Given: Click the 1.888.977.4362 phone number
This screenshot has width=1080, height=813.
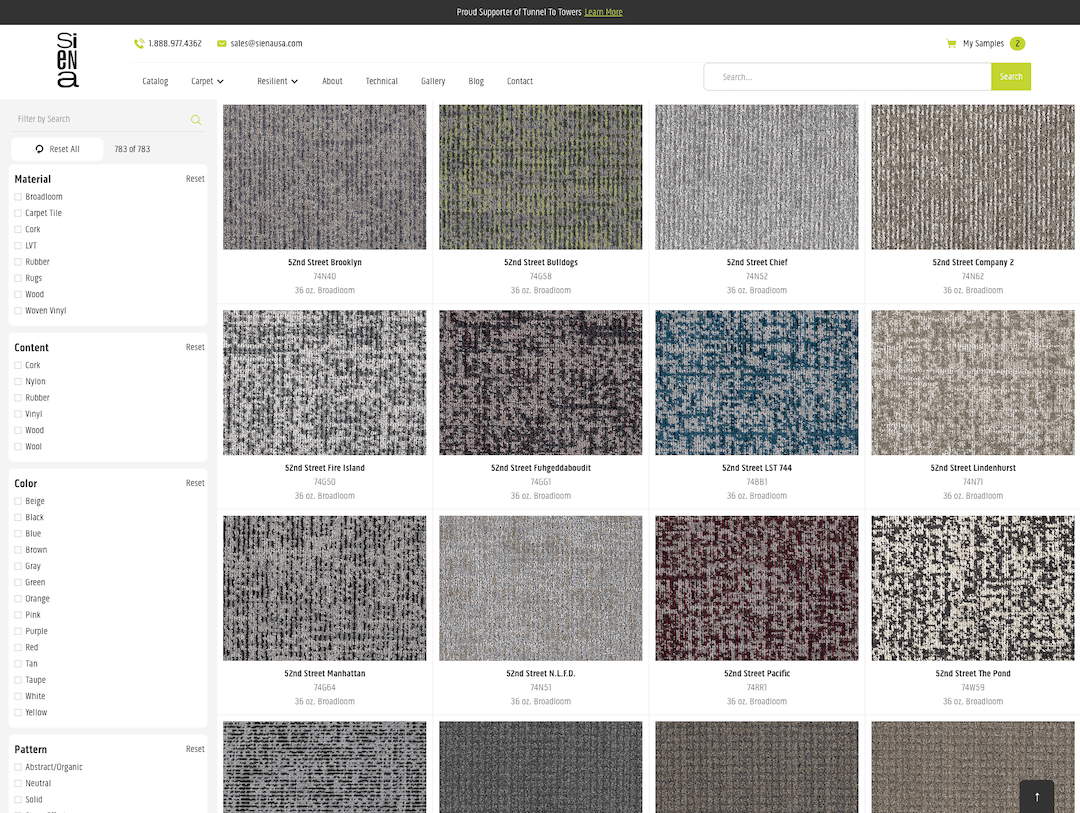Looking at the screenshot, I should pos(175,43).
